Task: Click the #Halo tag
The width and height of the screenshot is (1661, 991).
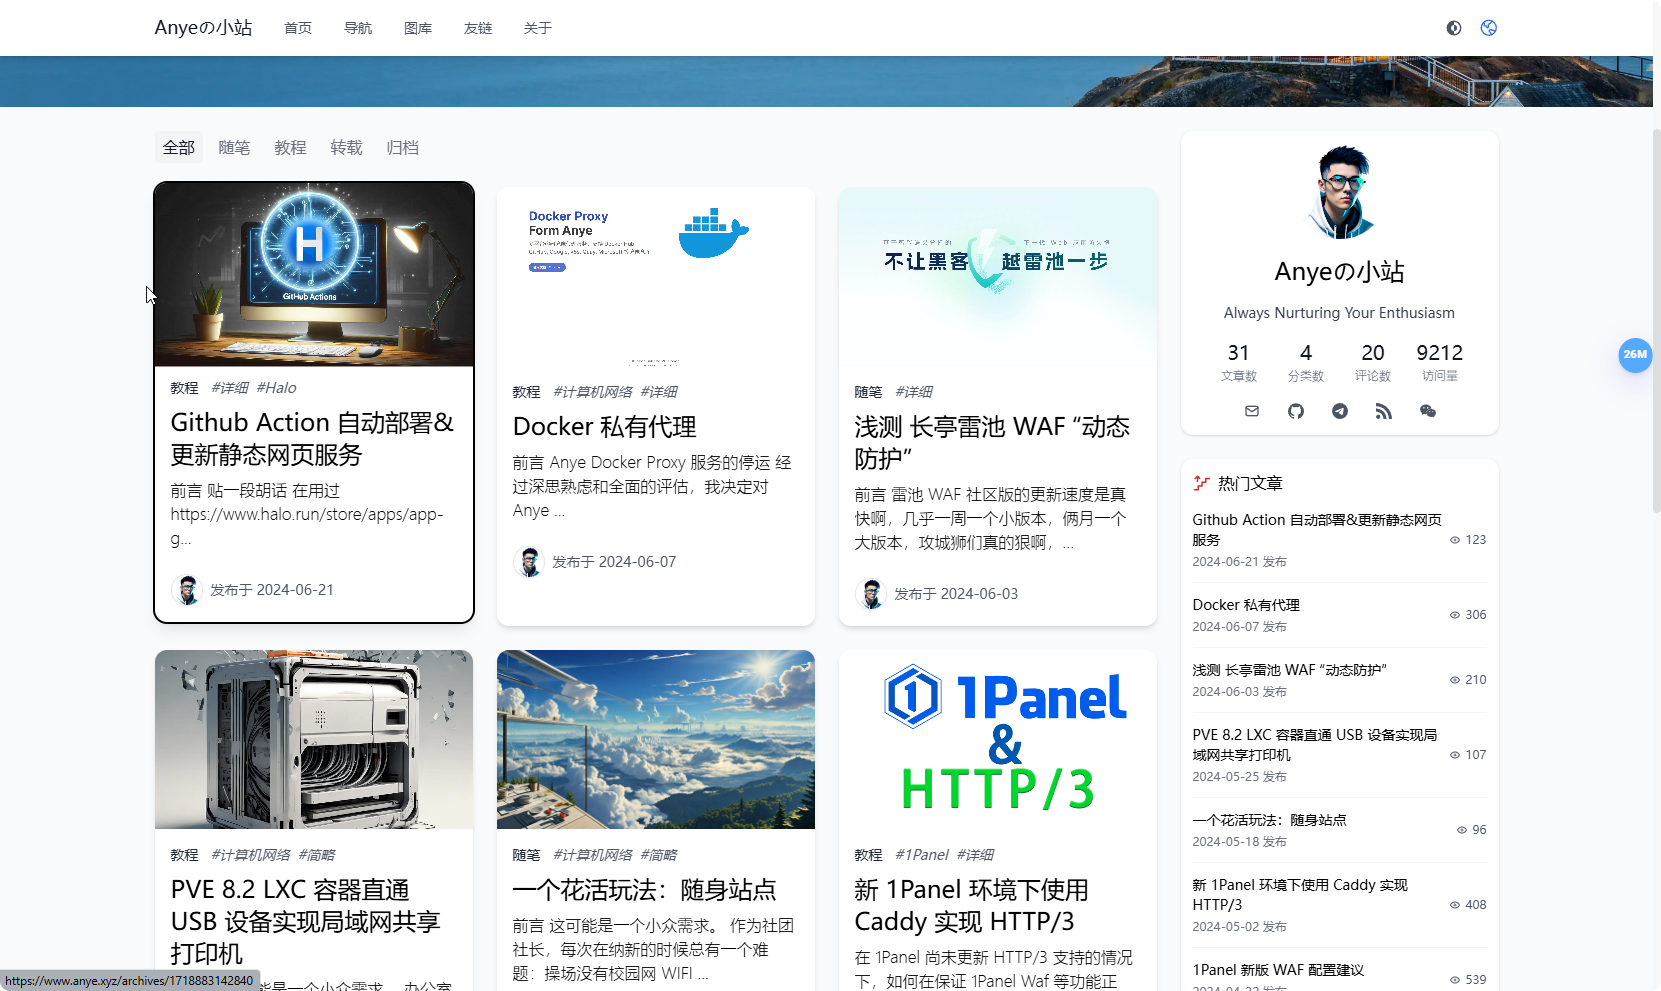Action: [276, 388]
